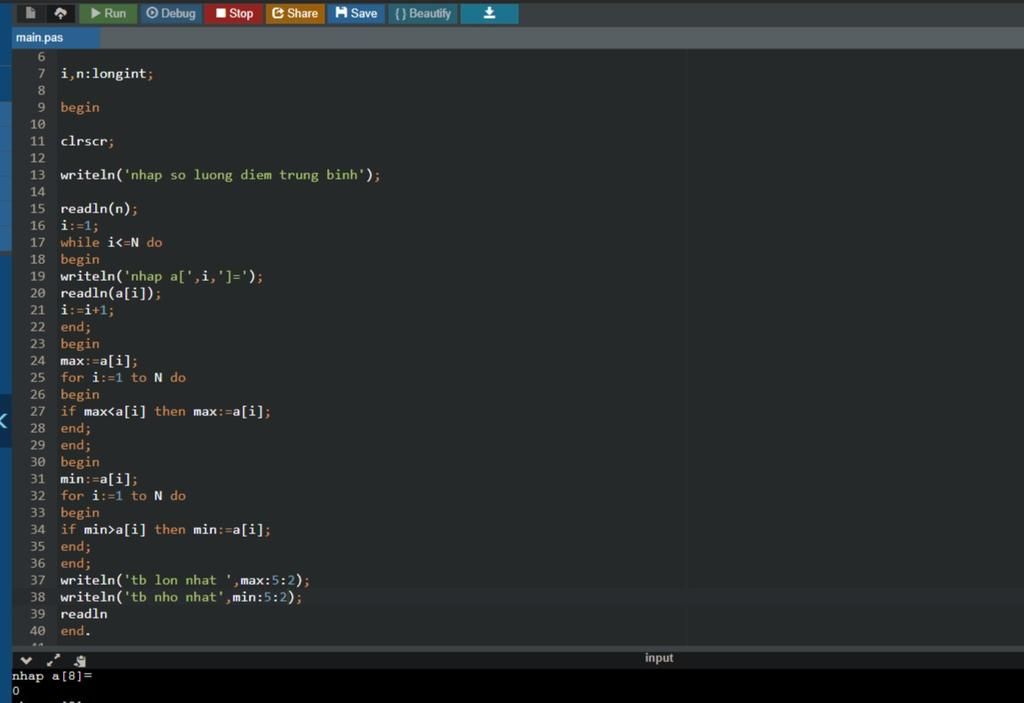Click line number 32 in gutter
This screenshot has width=1024, height=703.
(x=37, y=496)
